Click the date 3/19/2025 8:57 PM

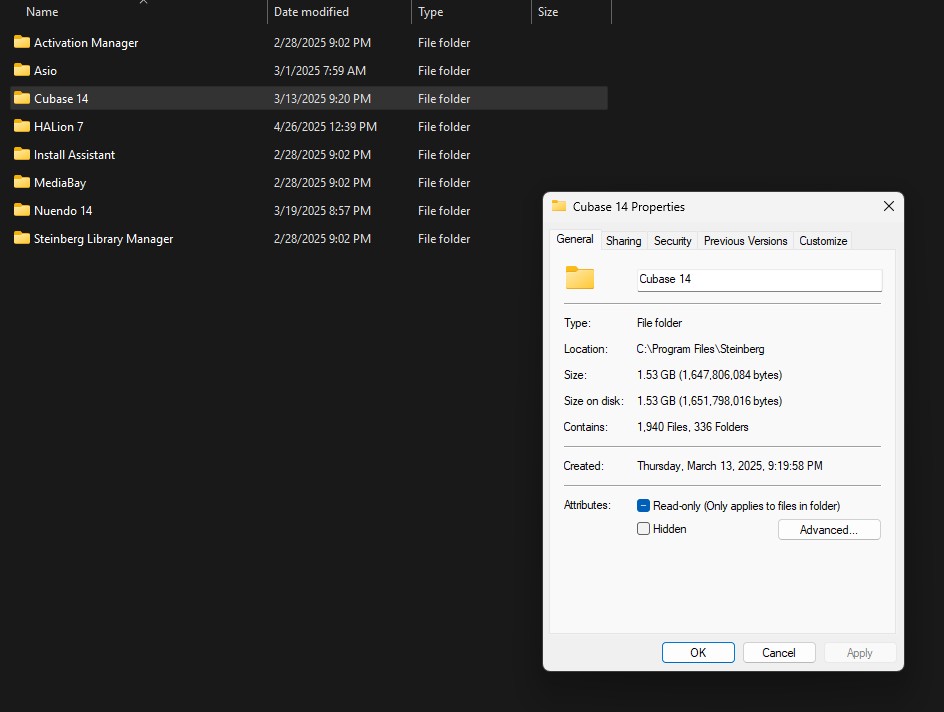322,211
